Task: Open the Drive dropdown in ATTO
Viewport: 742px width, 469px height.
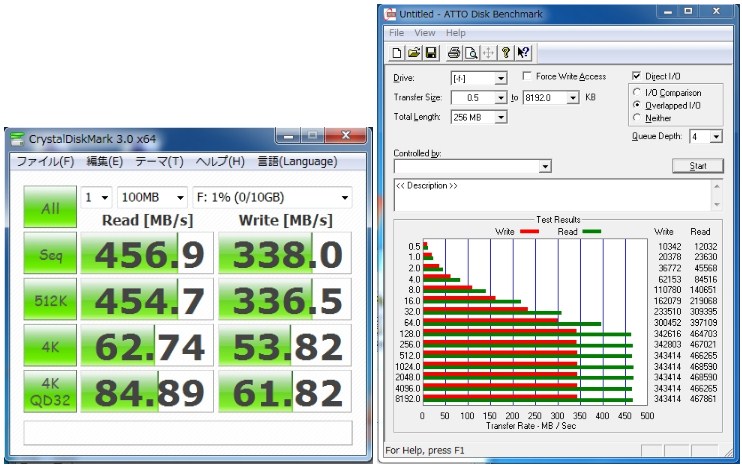Action: [x=501, y=78]
